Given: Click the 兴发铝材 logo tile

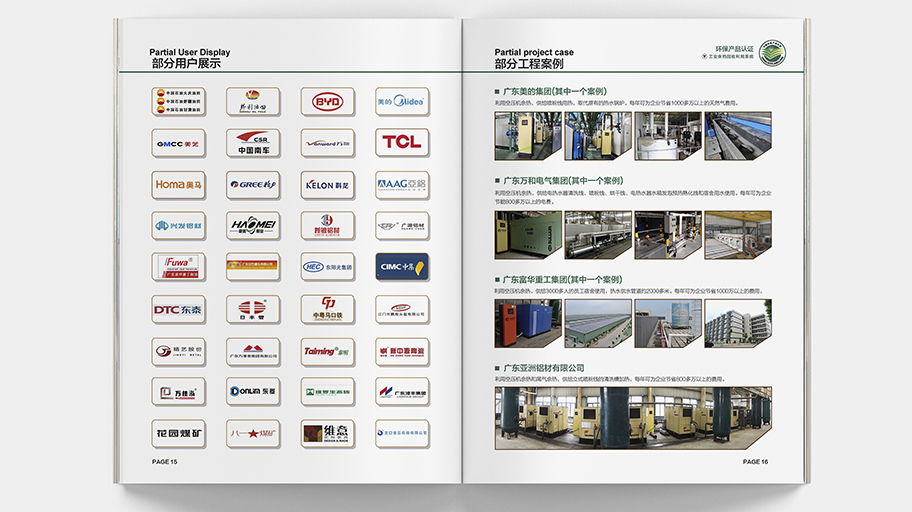Looking at the screenshot, I should [179, 226].
